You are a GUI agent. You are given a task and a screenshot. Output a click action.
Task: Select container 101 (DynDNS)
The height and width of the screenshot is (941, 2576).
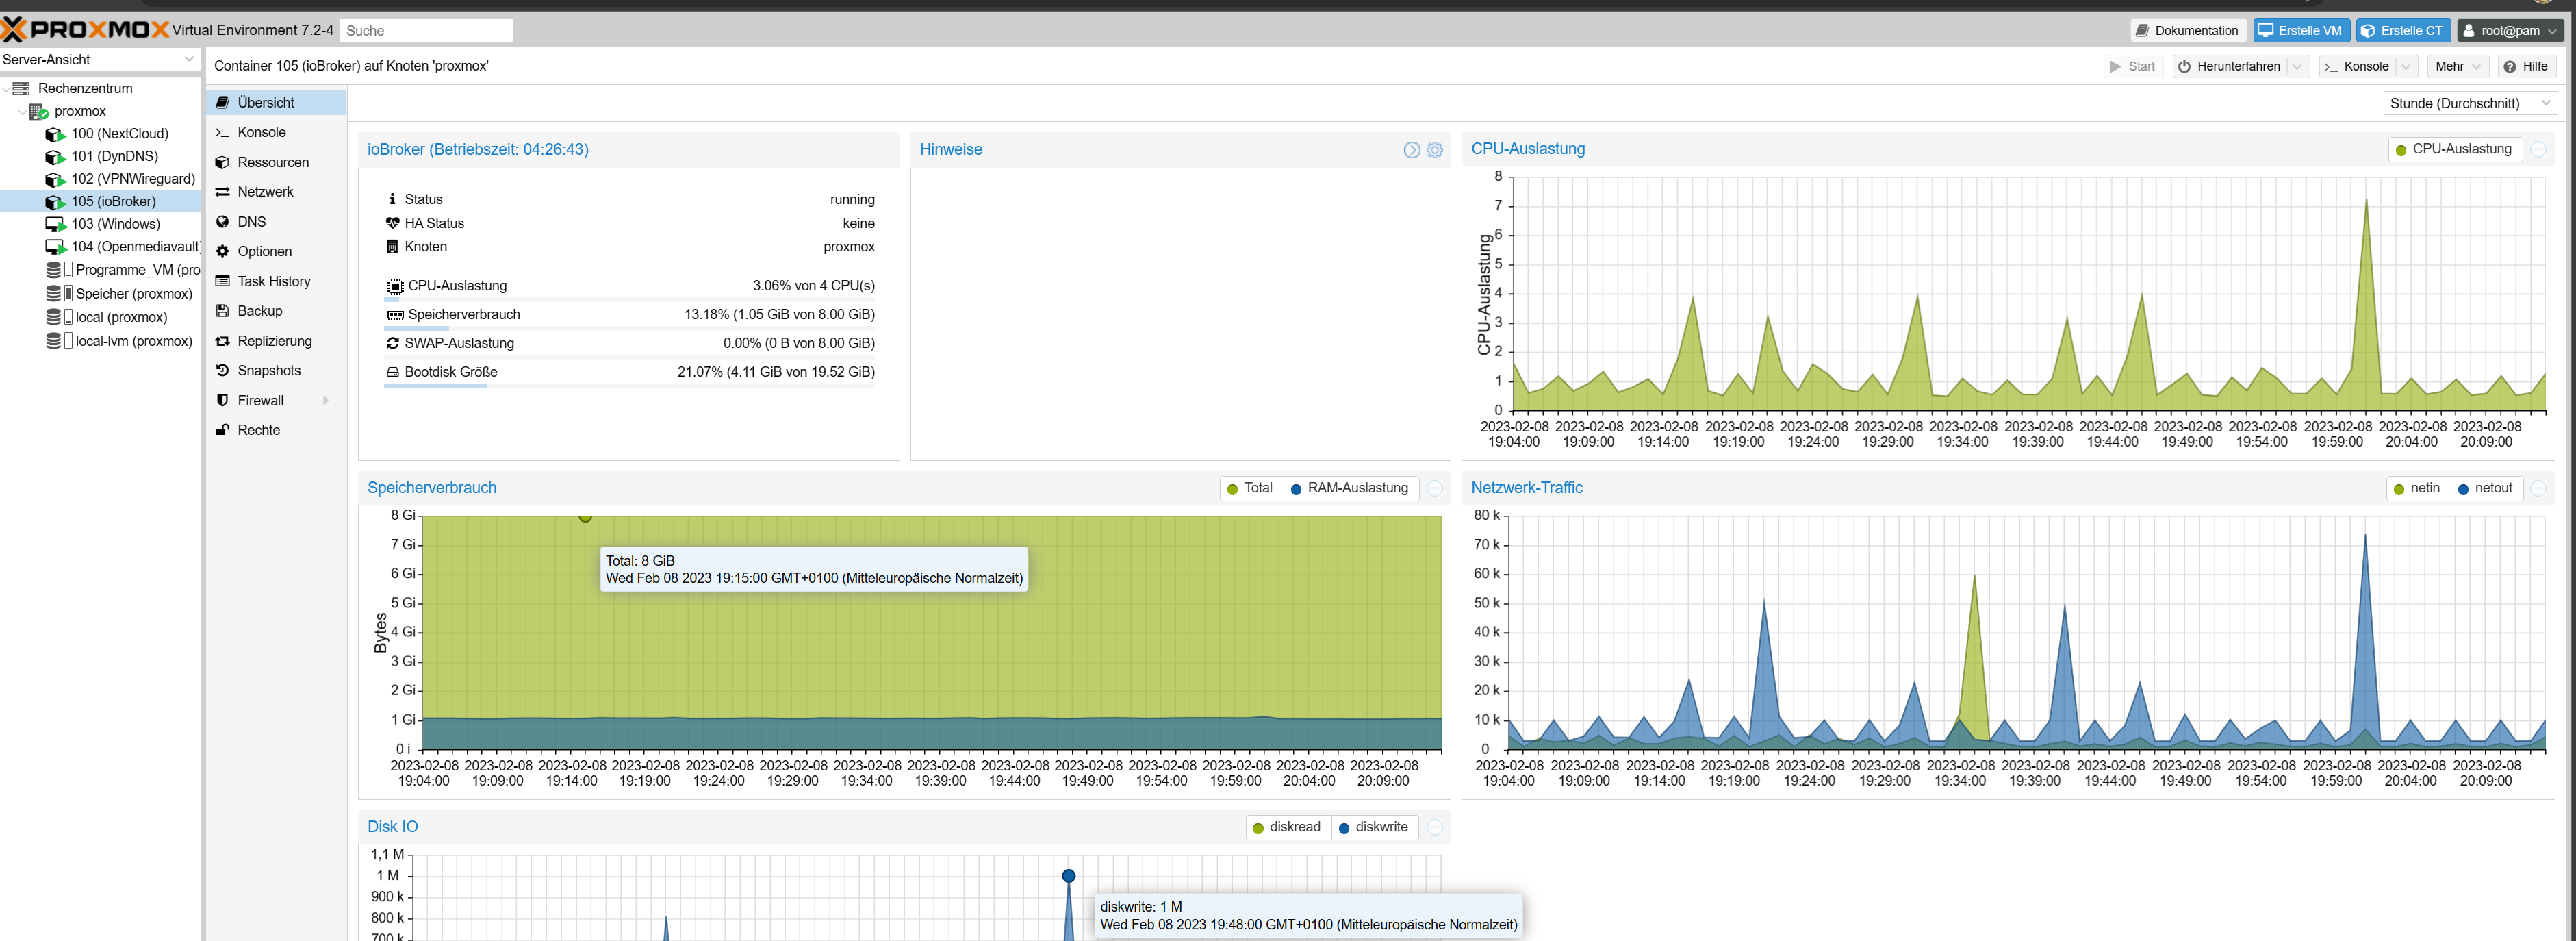[x=114, y=156]
